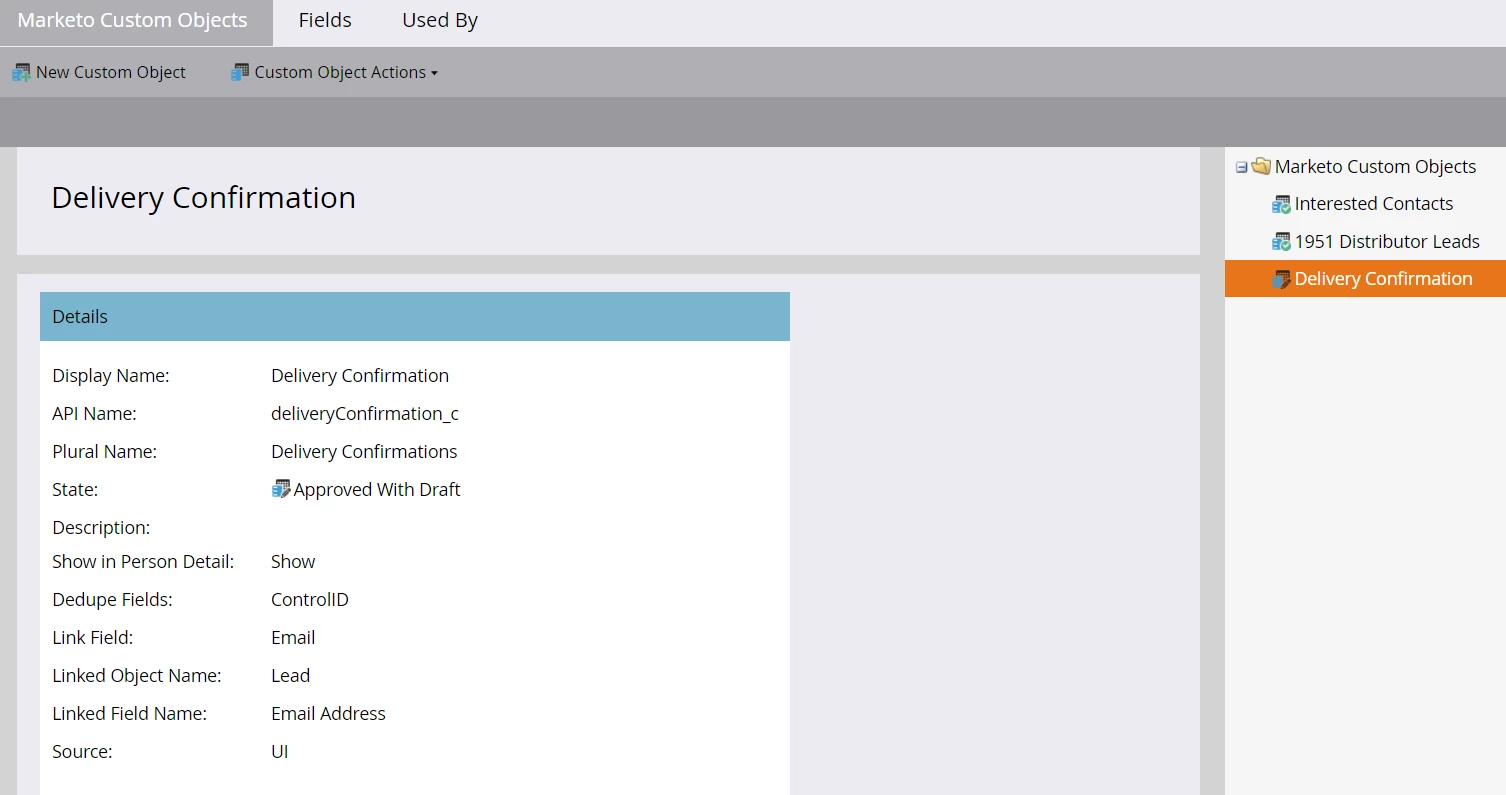Click the Source value UI
The width and height of the screenshot is (1506, 795).
pos(280,752)
